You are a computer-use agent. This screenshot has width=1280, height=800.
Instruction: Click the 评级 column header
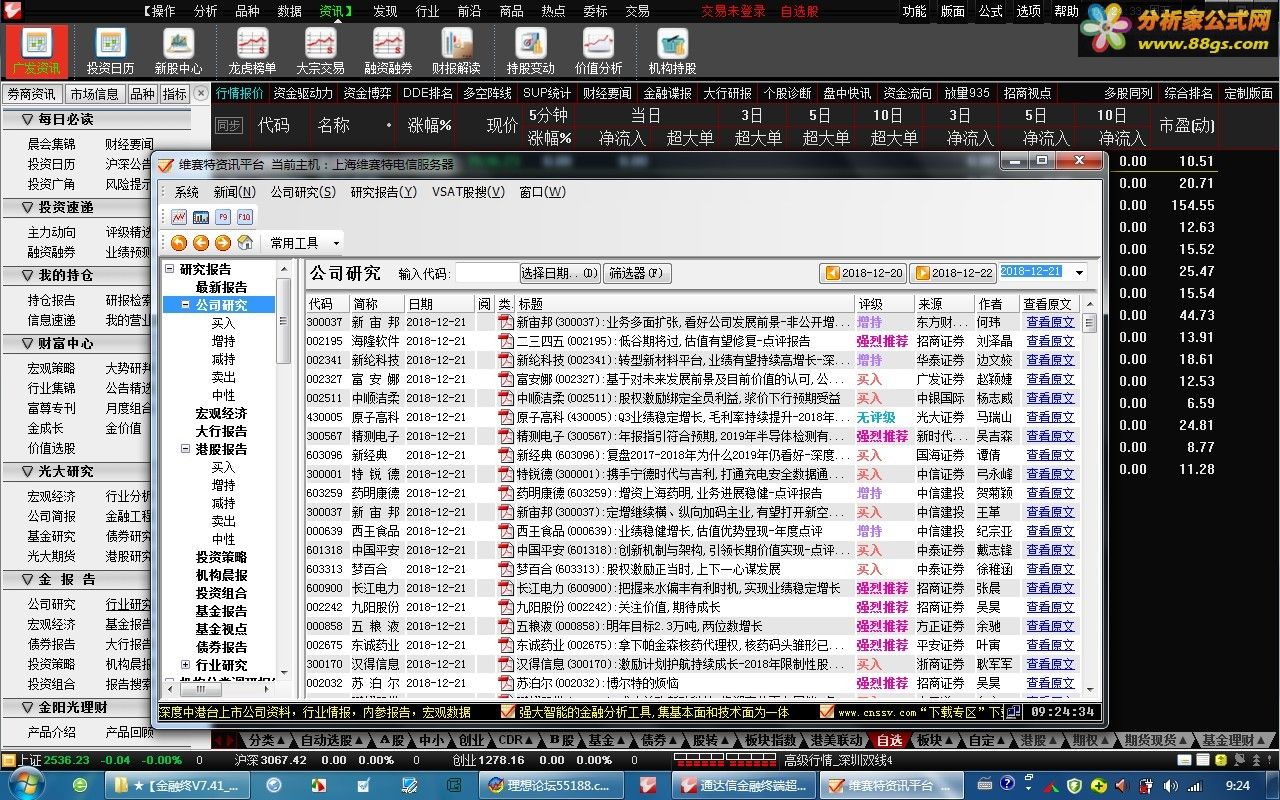(884, 303)
